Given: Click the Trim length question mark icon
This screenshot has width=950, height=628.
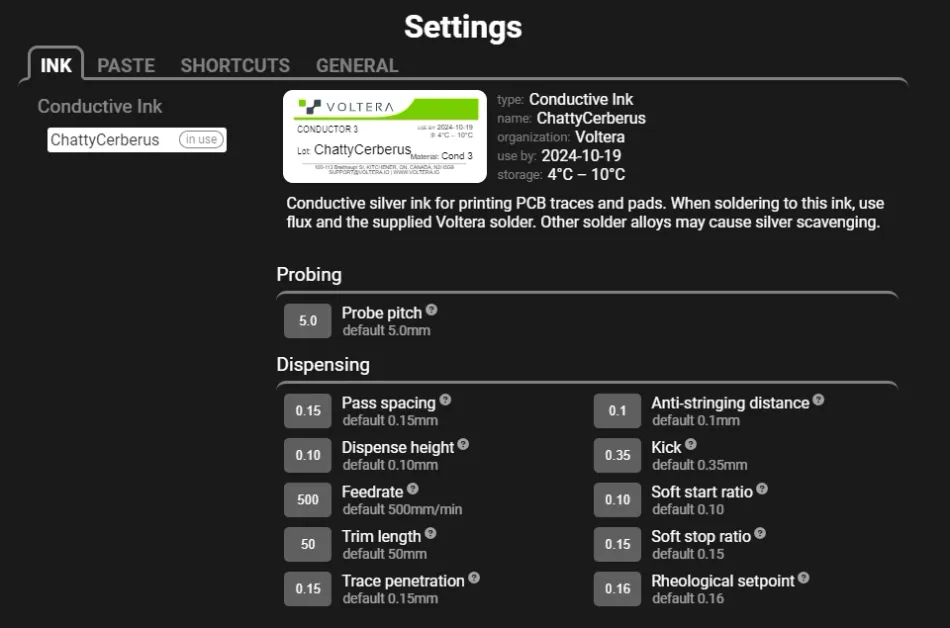Looking at the screenshot, I should pos(431,533).
